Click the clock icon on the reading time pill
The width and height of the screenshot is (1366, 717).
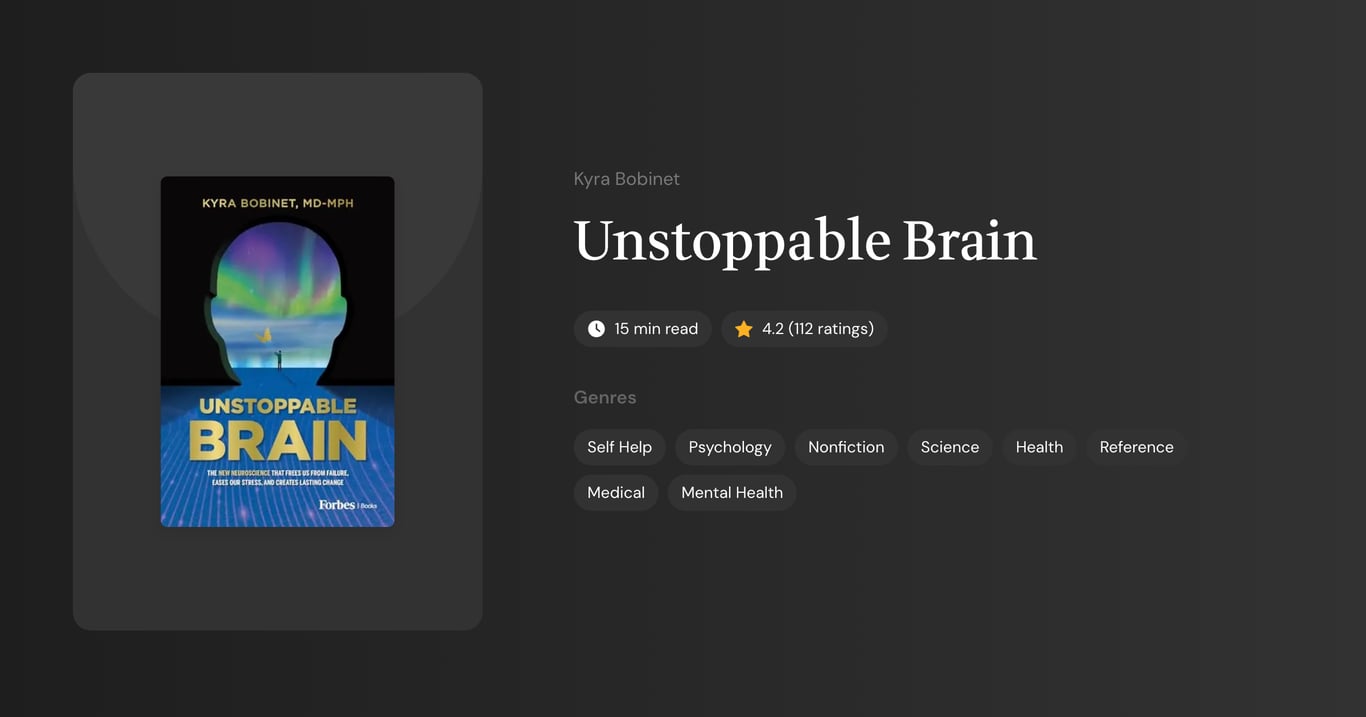click(x=595, y=328)
